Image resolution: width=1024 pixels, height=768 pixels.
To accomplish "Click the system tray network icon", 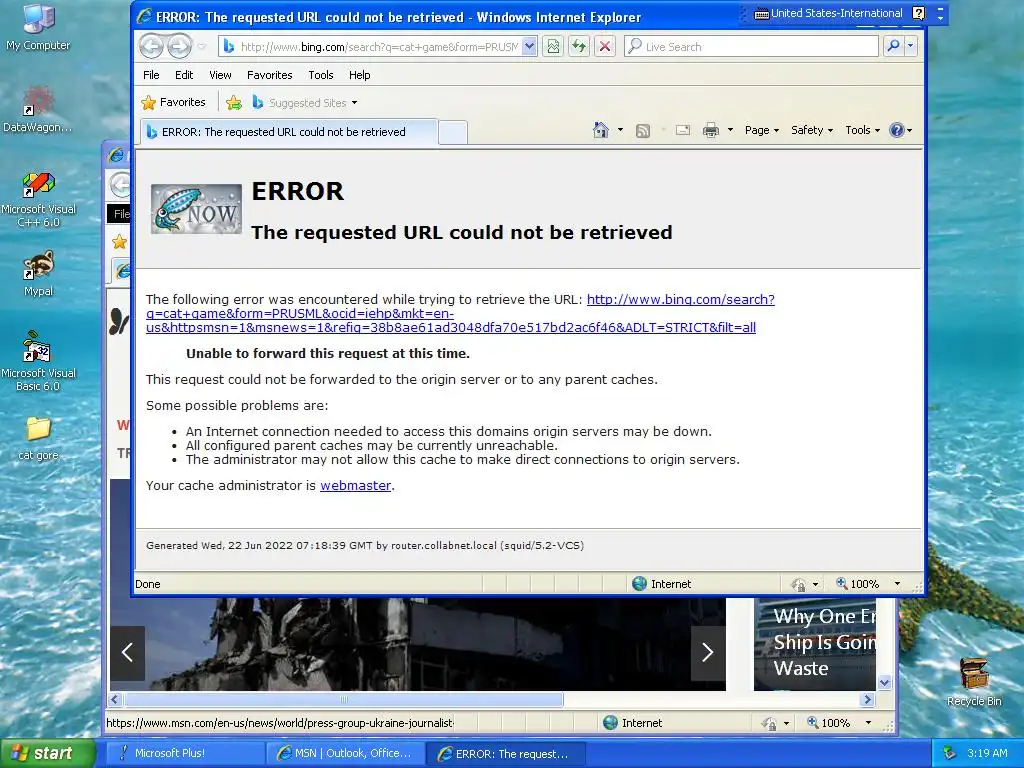I will pos(949,753).
